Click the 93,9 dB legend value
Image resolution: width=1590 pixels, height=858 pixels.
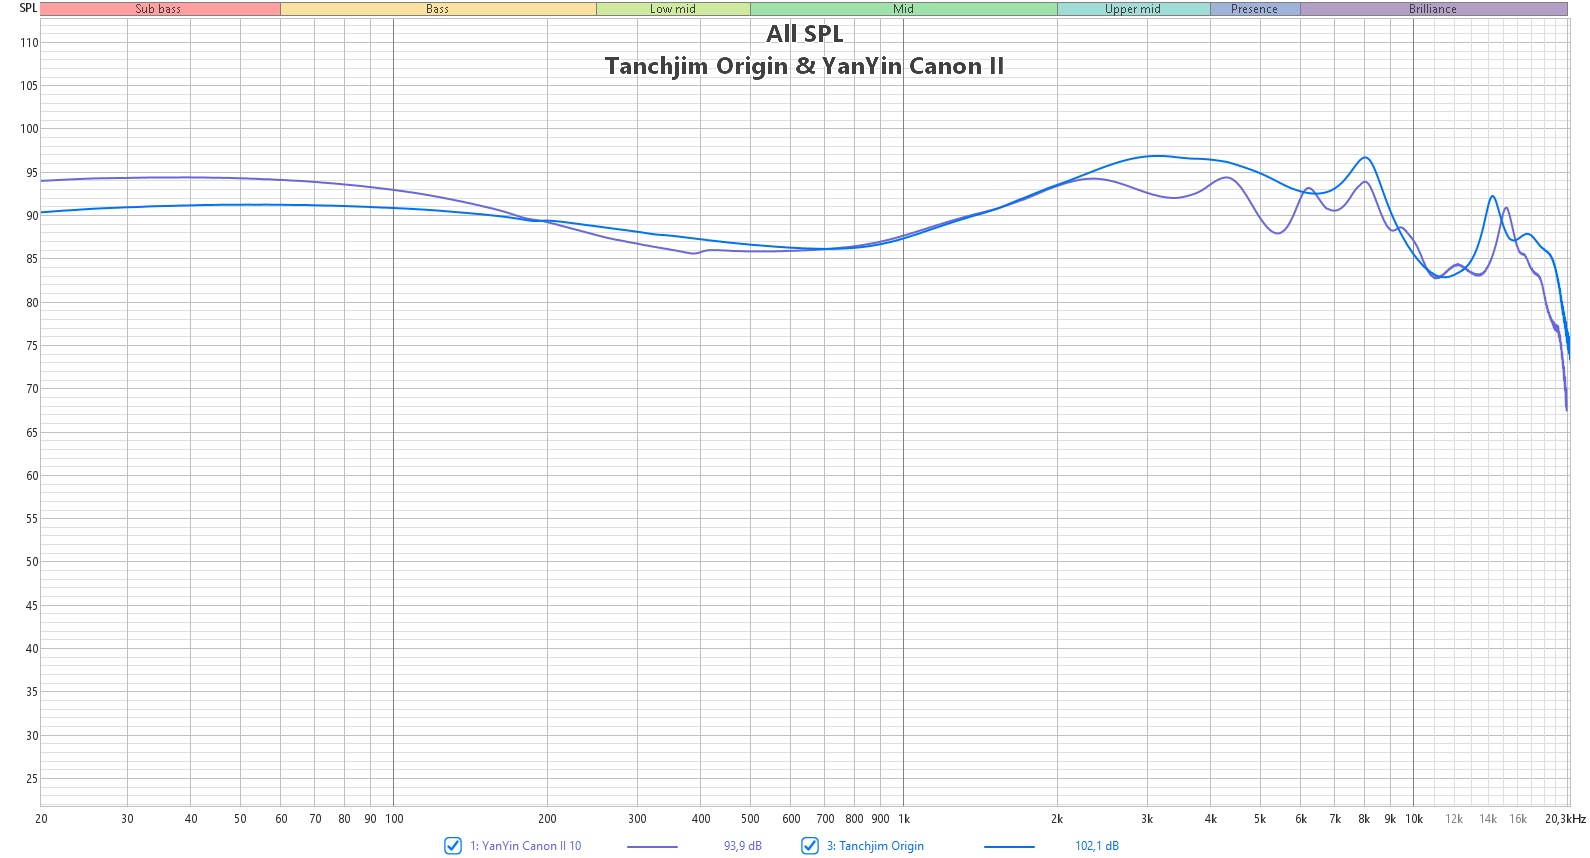point(743,846)
